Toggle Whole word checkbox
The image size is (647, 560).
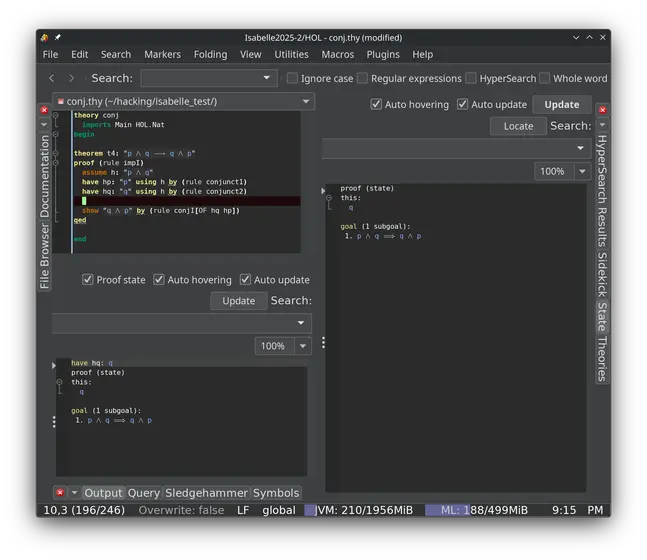pos(545,78)
